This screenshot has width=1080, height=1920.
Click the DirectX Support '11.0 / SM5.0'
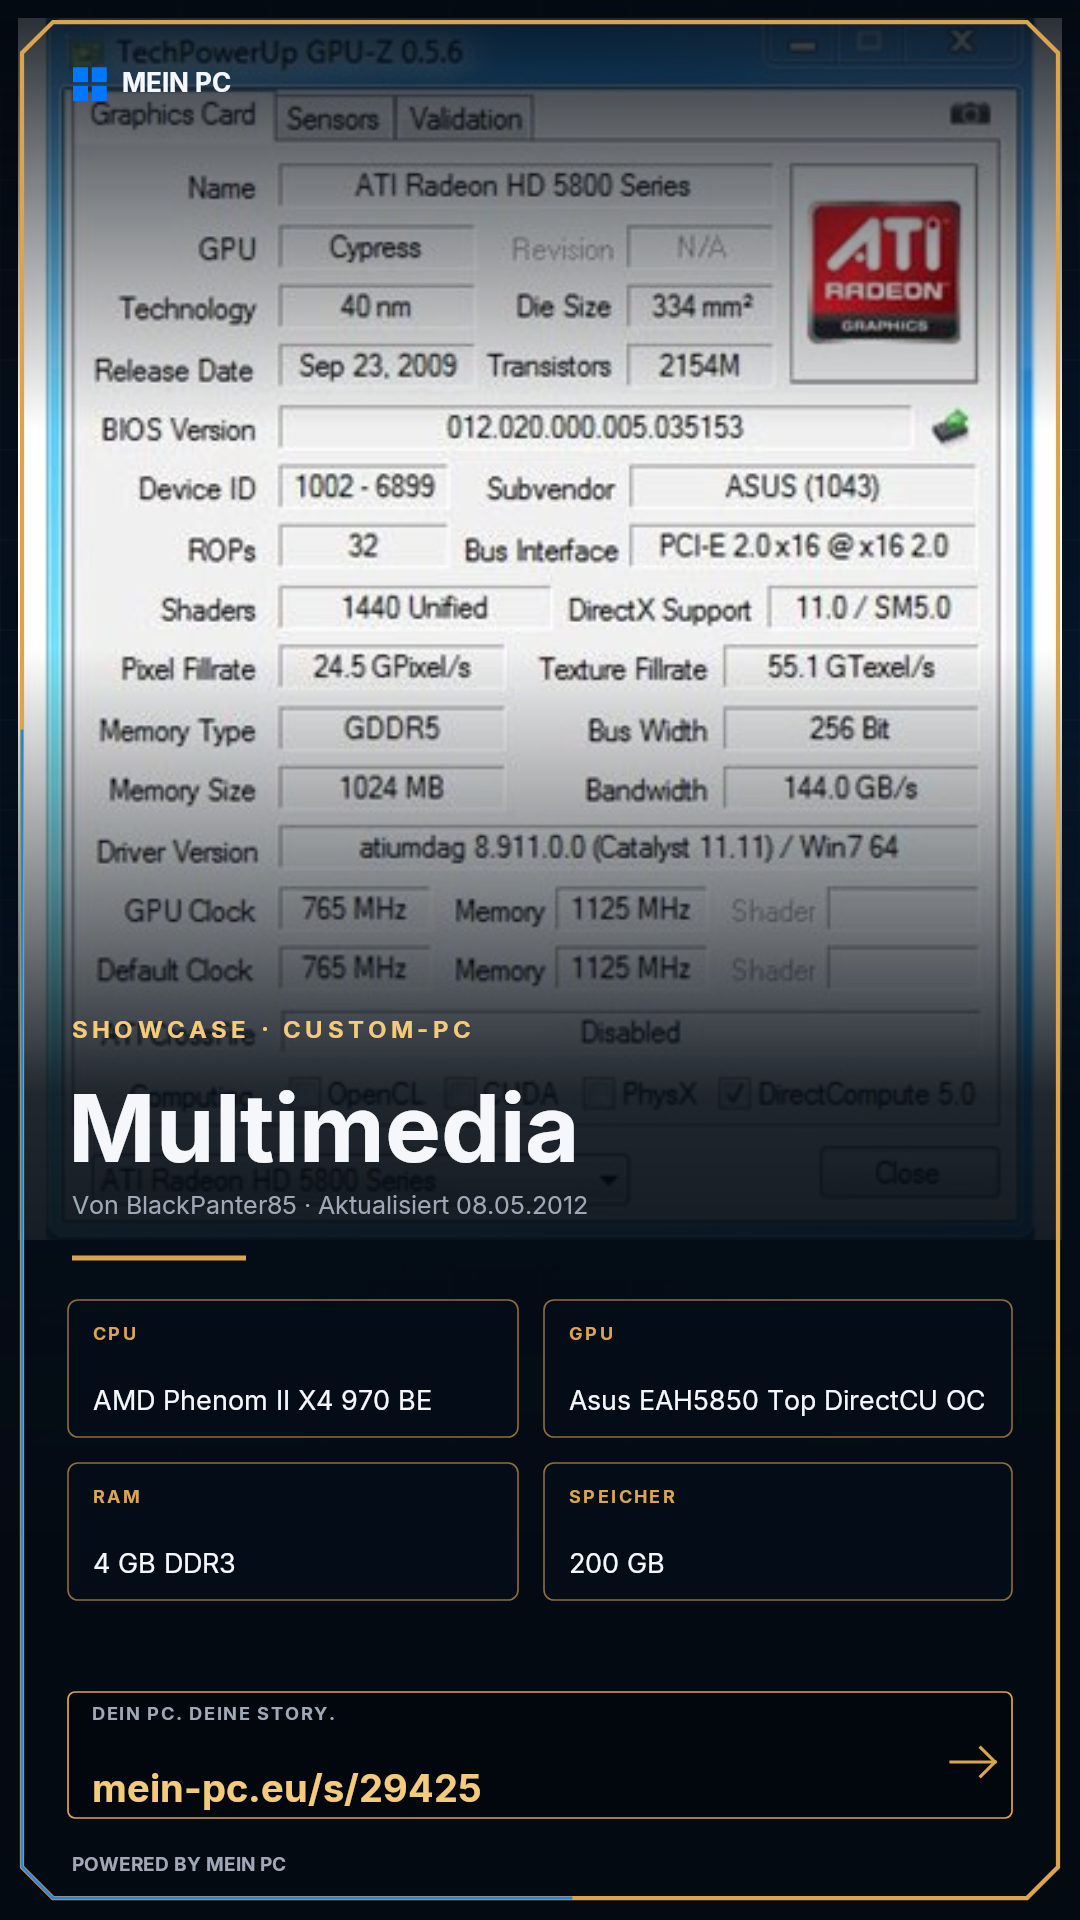pos(872,608)
